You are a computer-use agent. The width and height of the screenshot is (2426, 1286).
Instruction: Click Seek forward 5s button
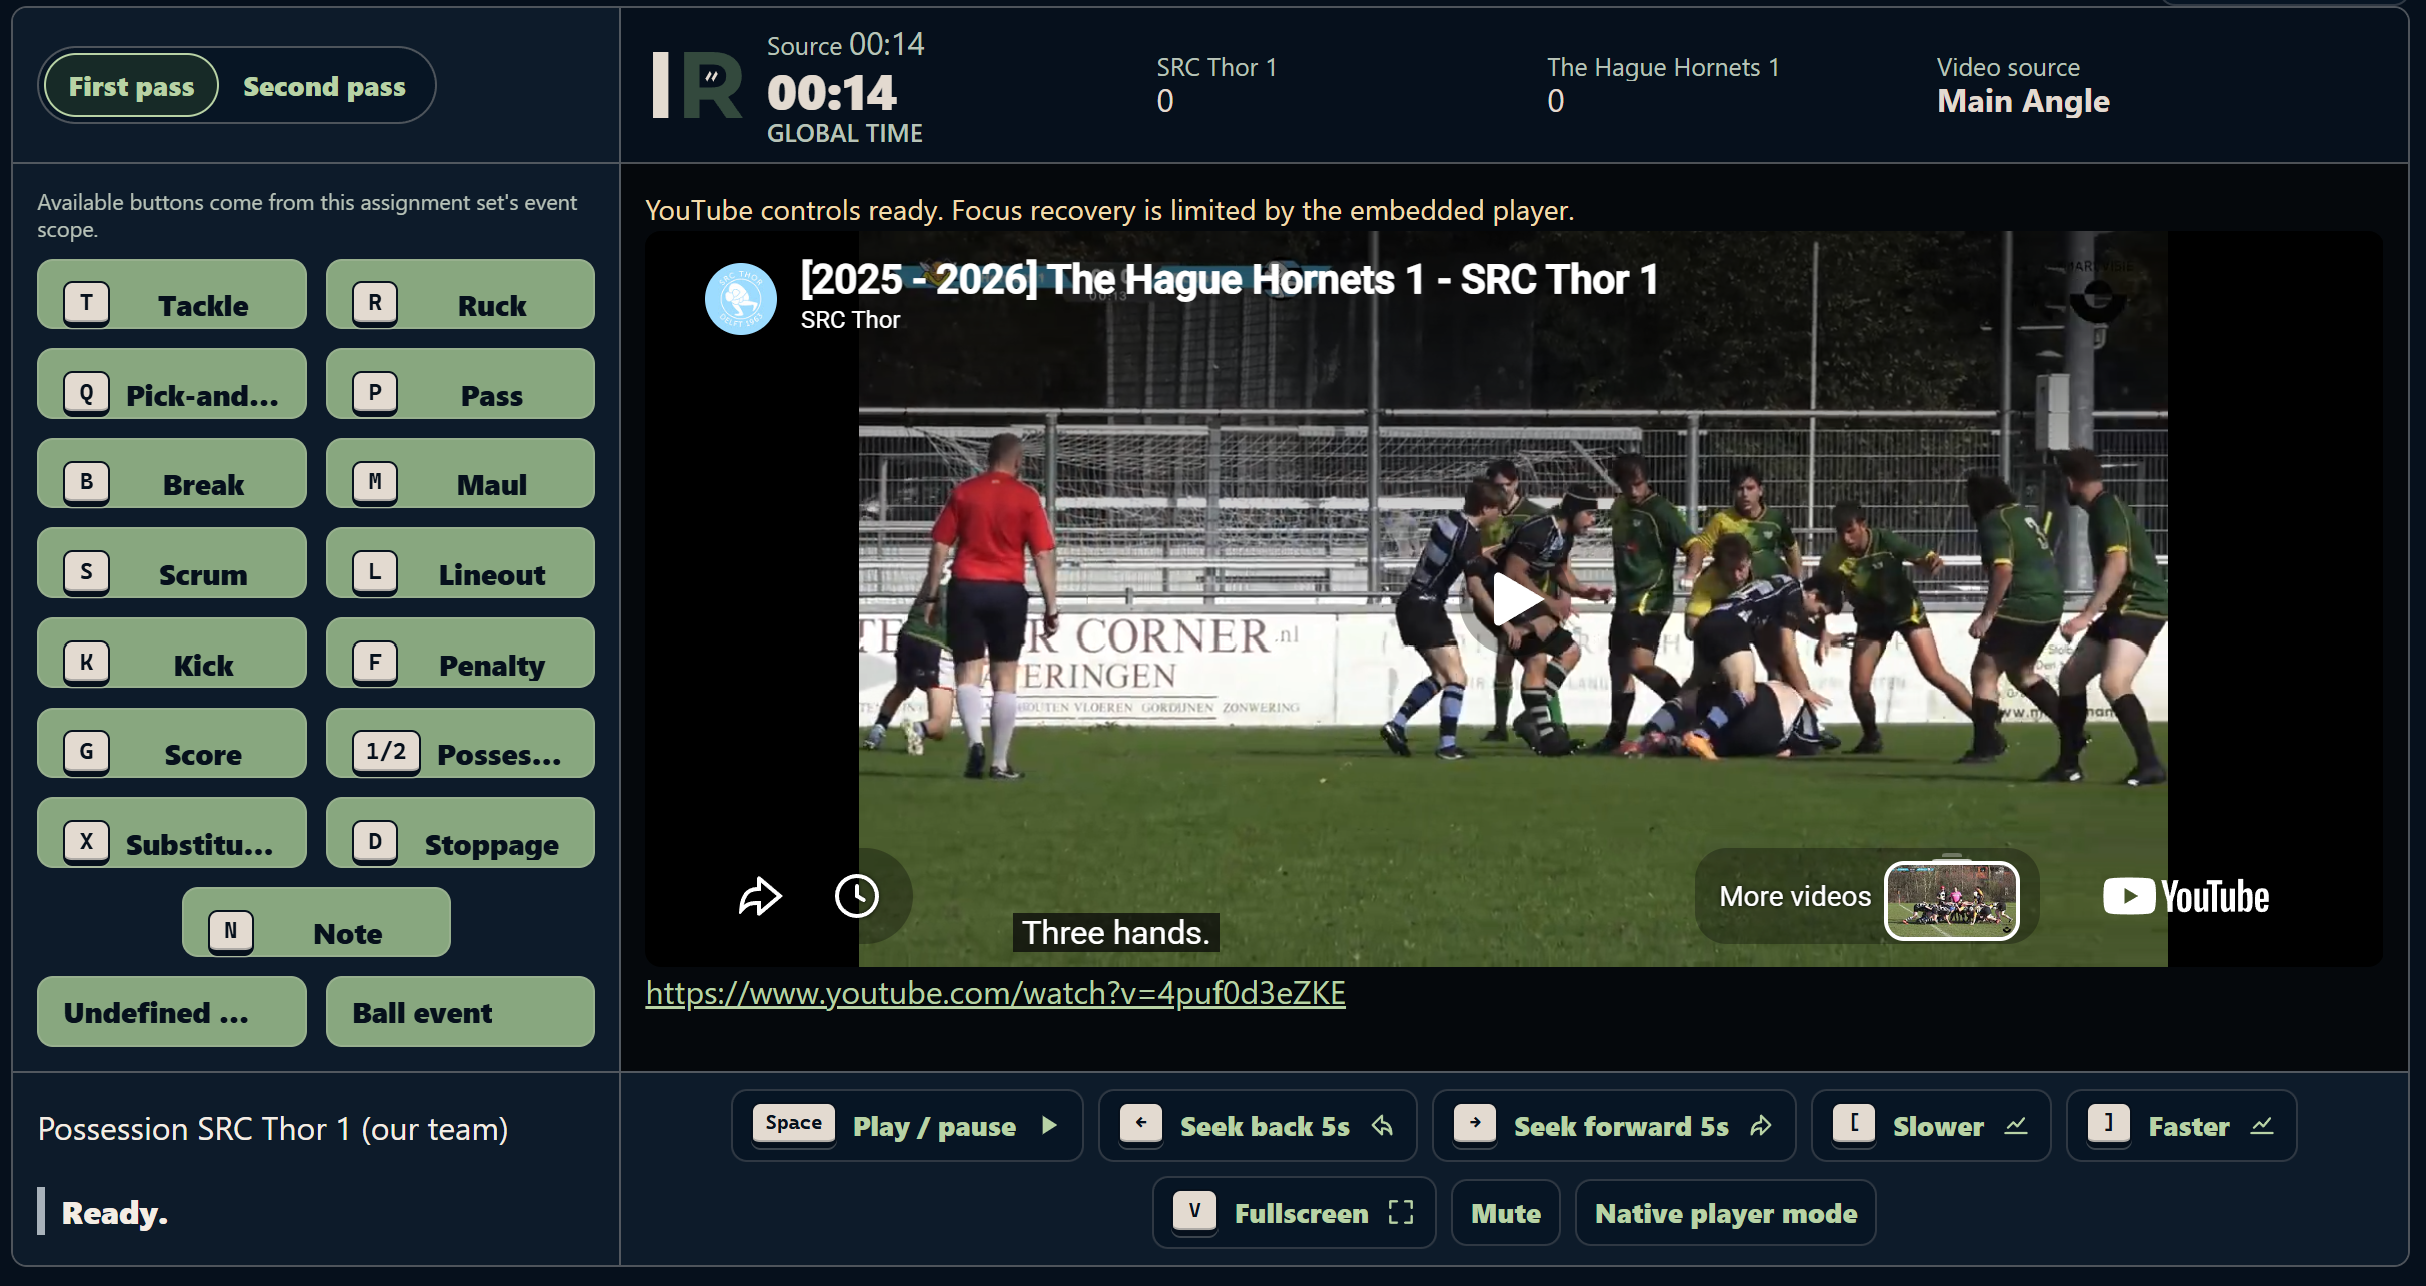tap(1614, 1126)
